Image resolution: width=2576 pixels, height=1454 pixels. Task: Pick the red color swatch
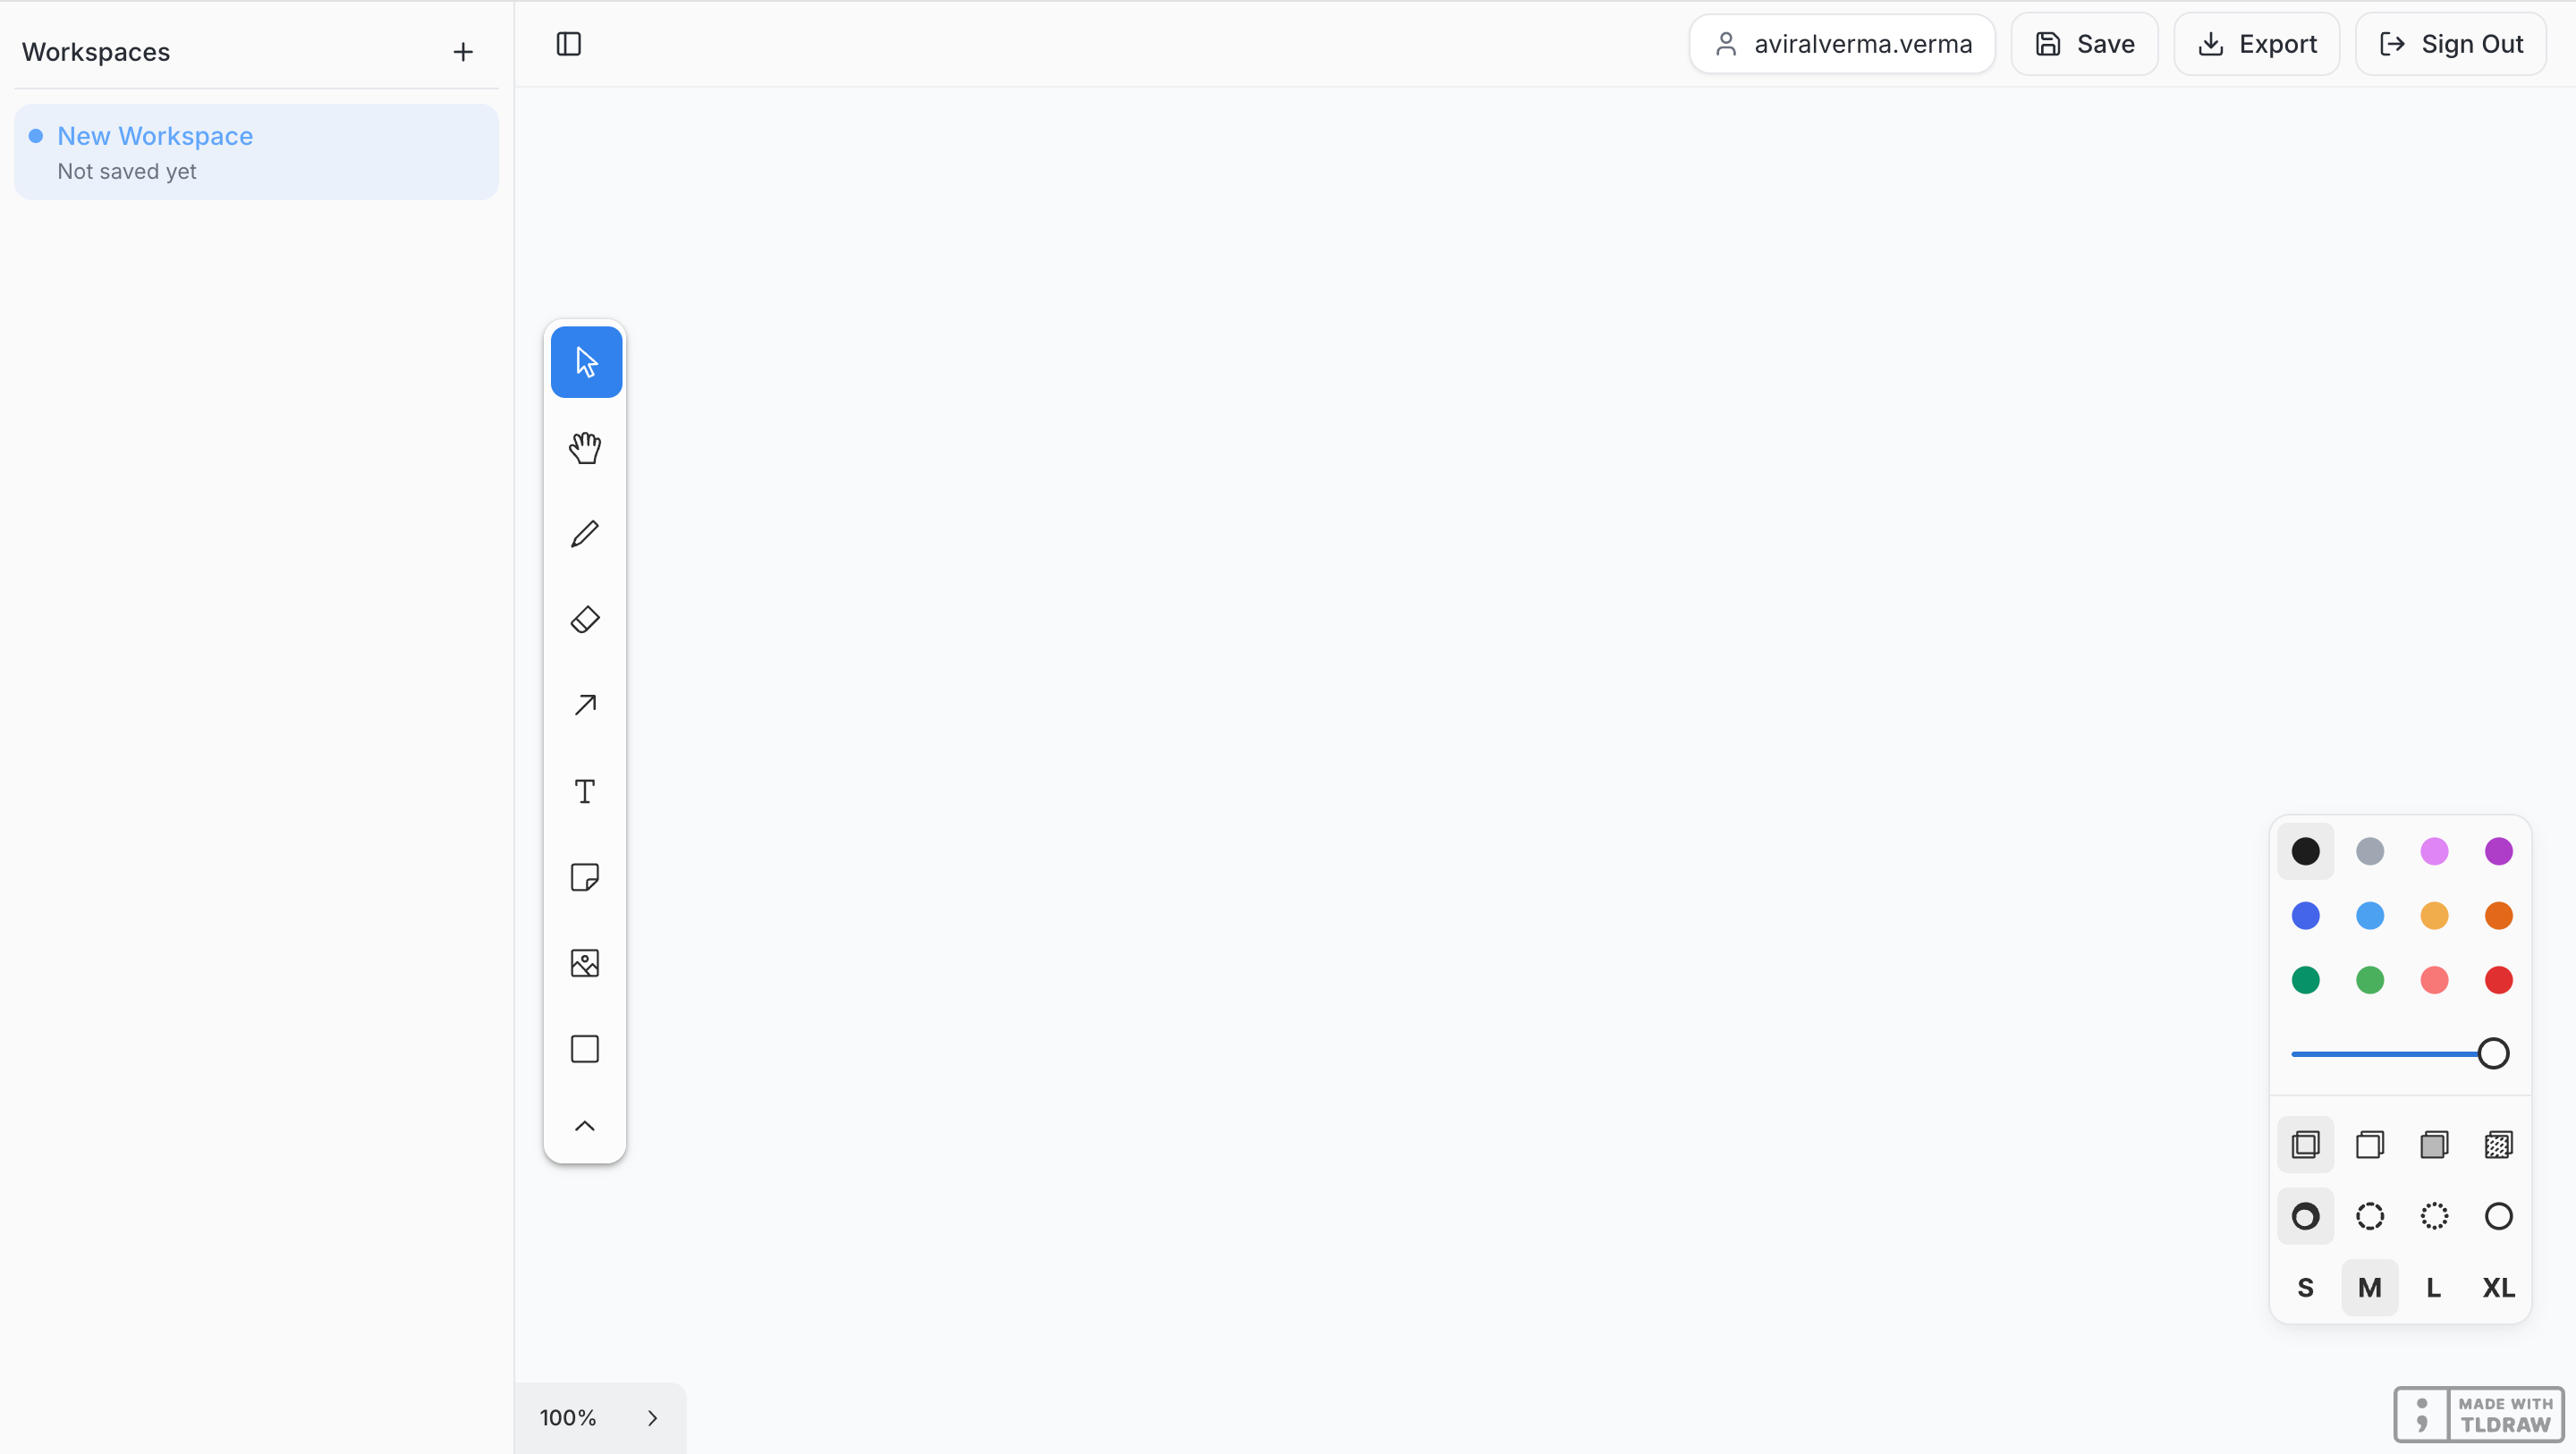(x=2498, y=980)
